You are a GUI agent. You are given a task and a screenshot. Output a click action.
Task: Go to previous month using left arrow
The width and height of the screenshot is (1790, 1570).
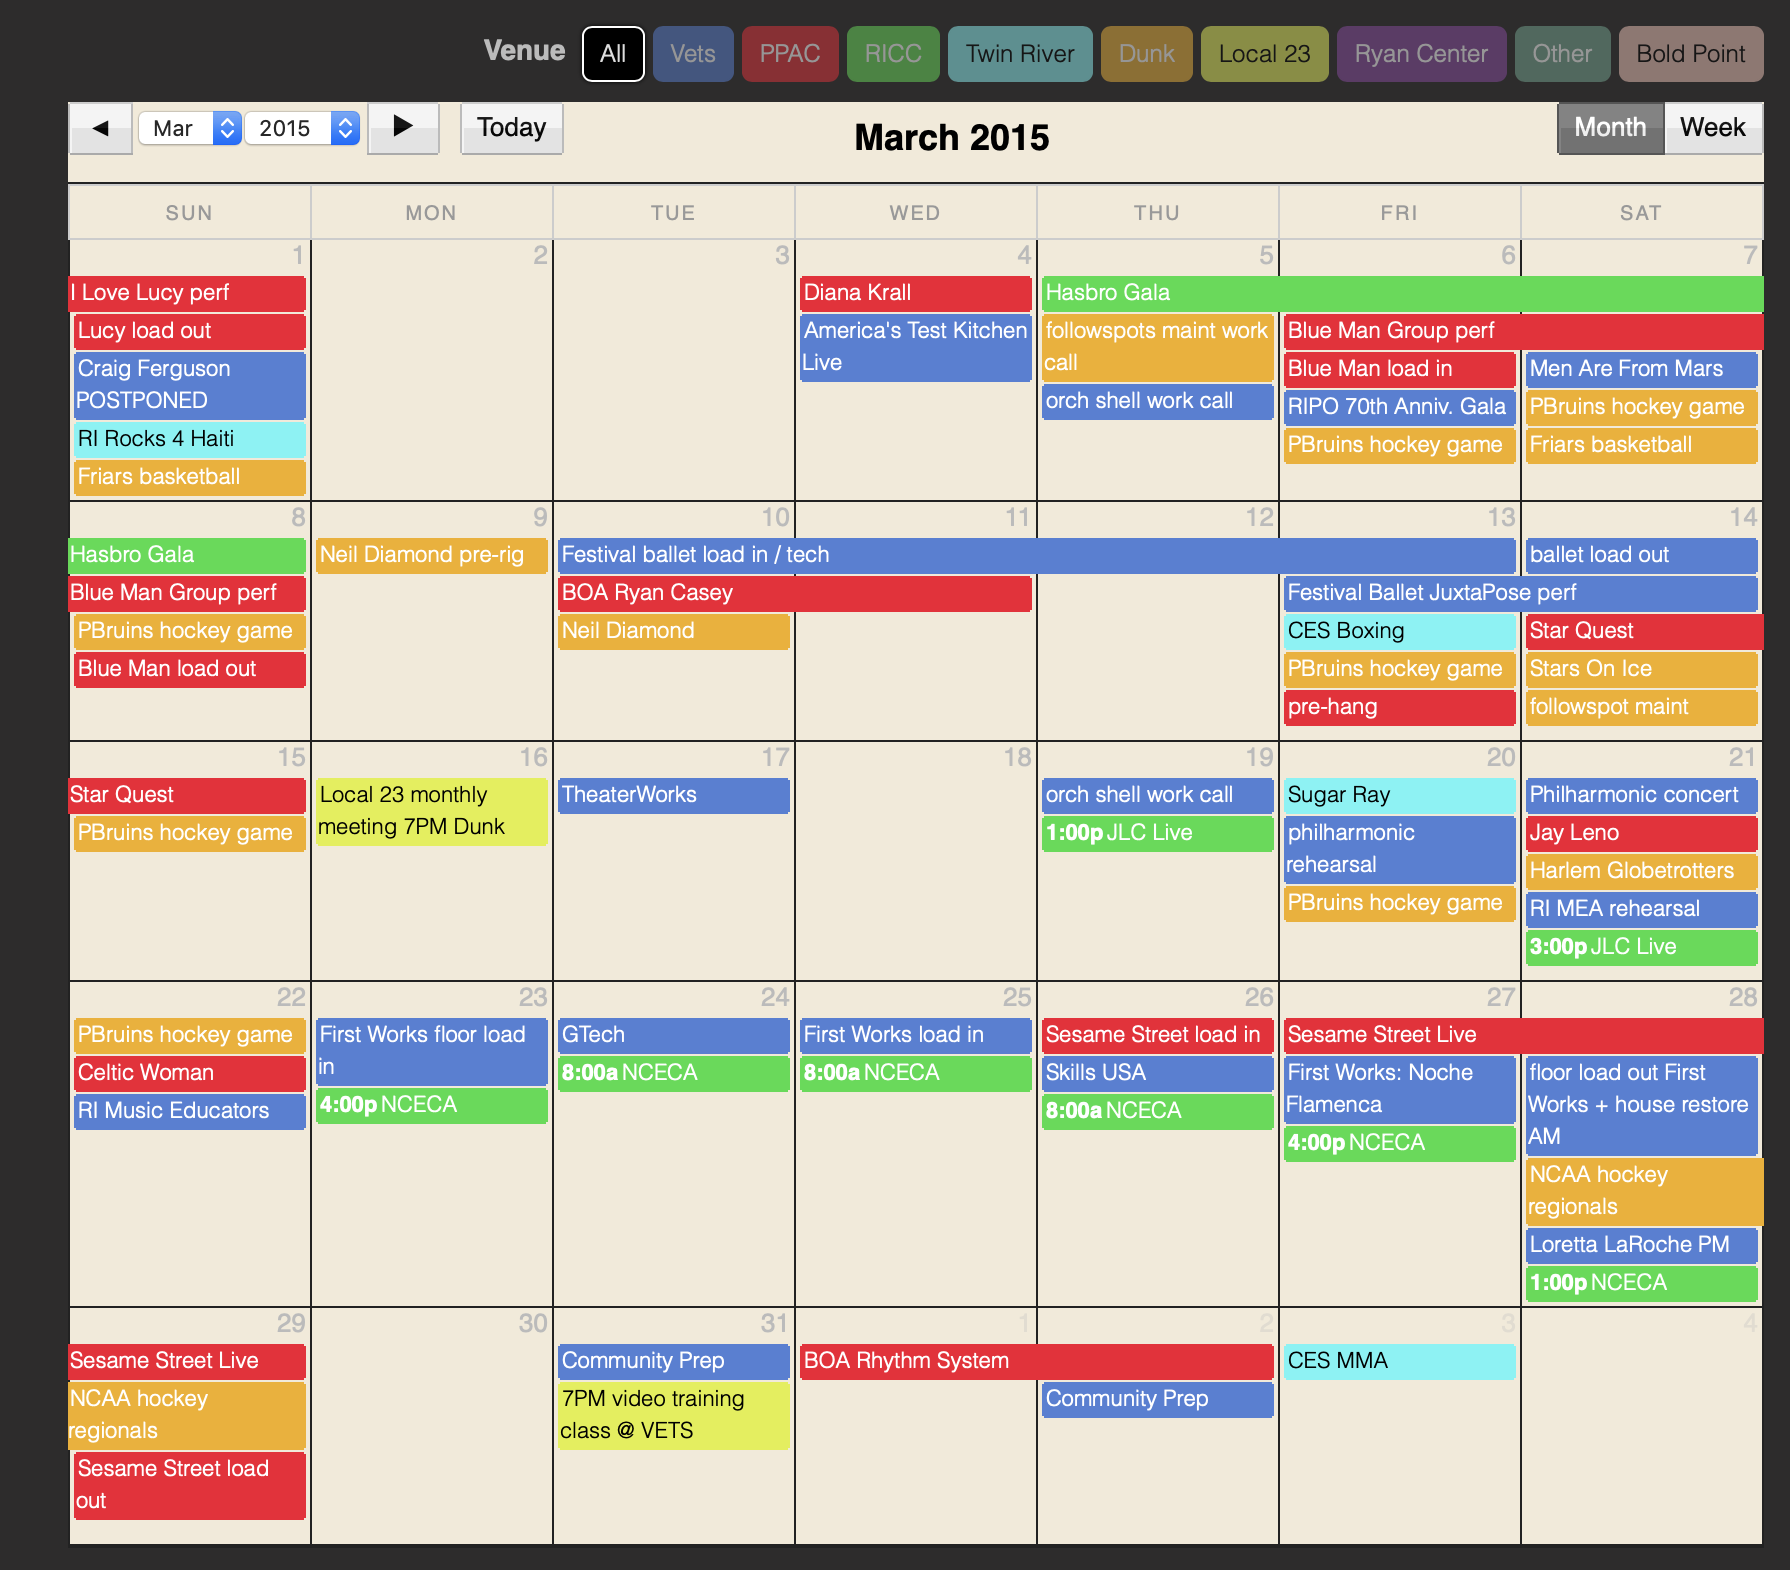(100, 128)
